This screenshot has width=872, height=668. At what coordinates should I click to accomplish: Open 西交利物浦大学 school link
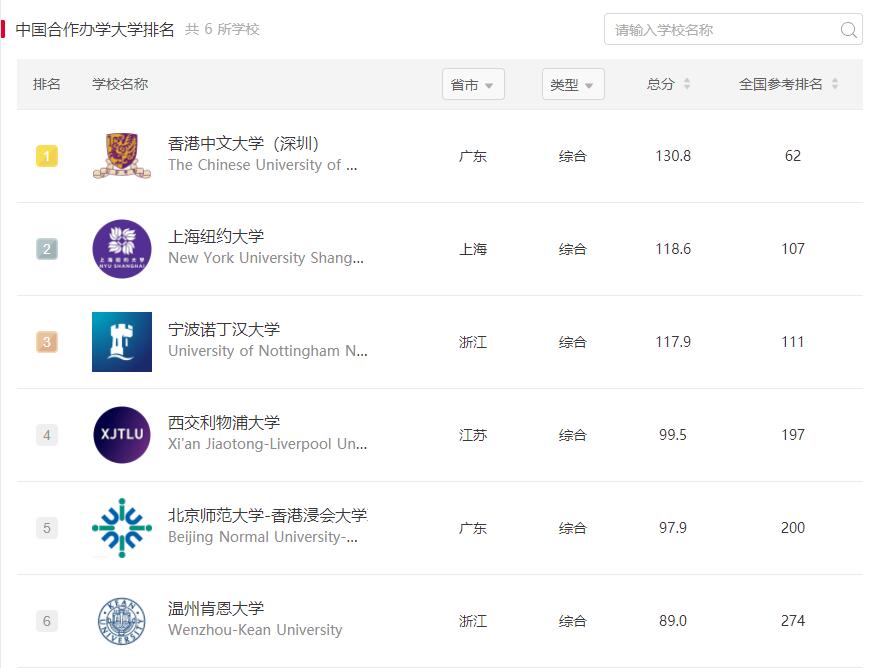pos(224,422)
